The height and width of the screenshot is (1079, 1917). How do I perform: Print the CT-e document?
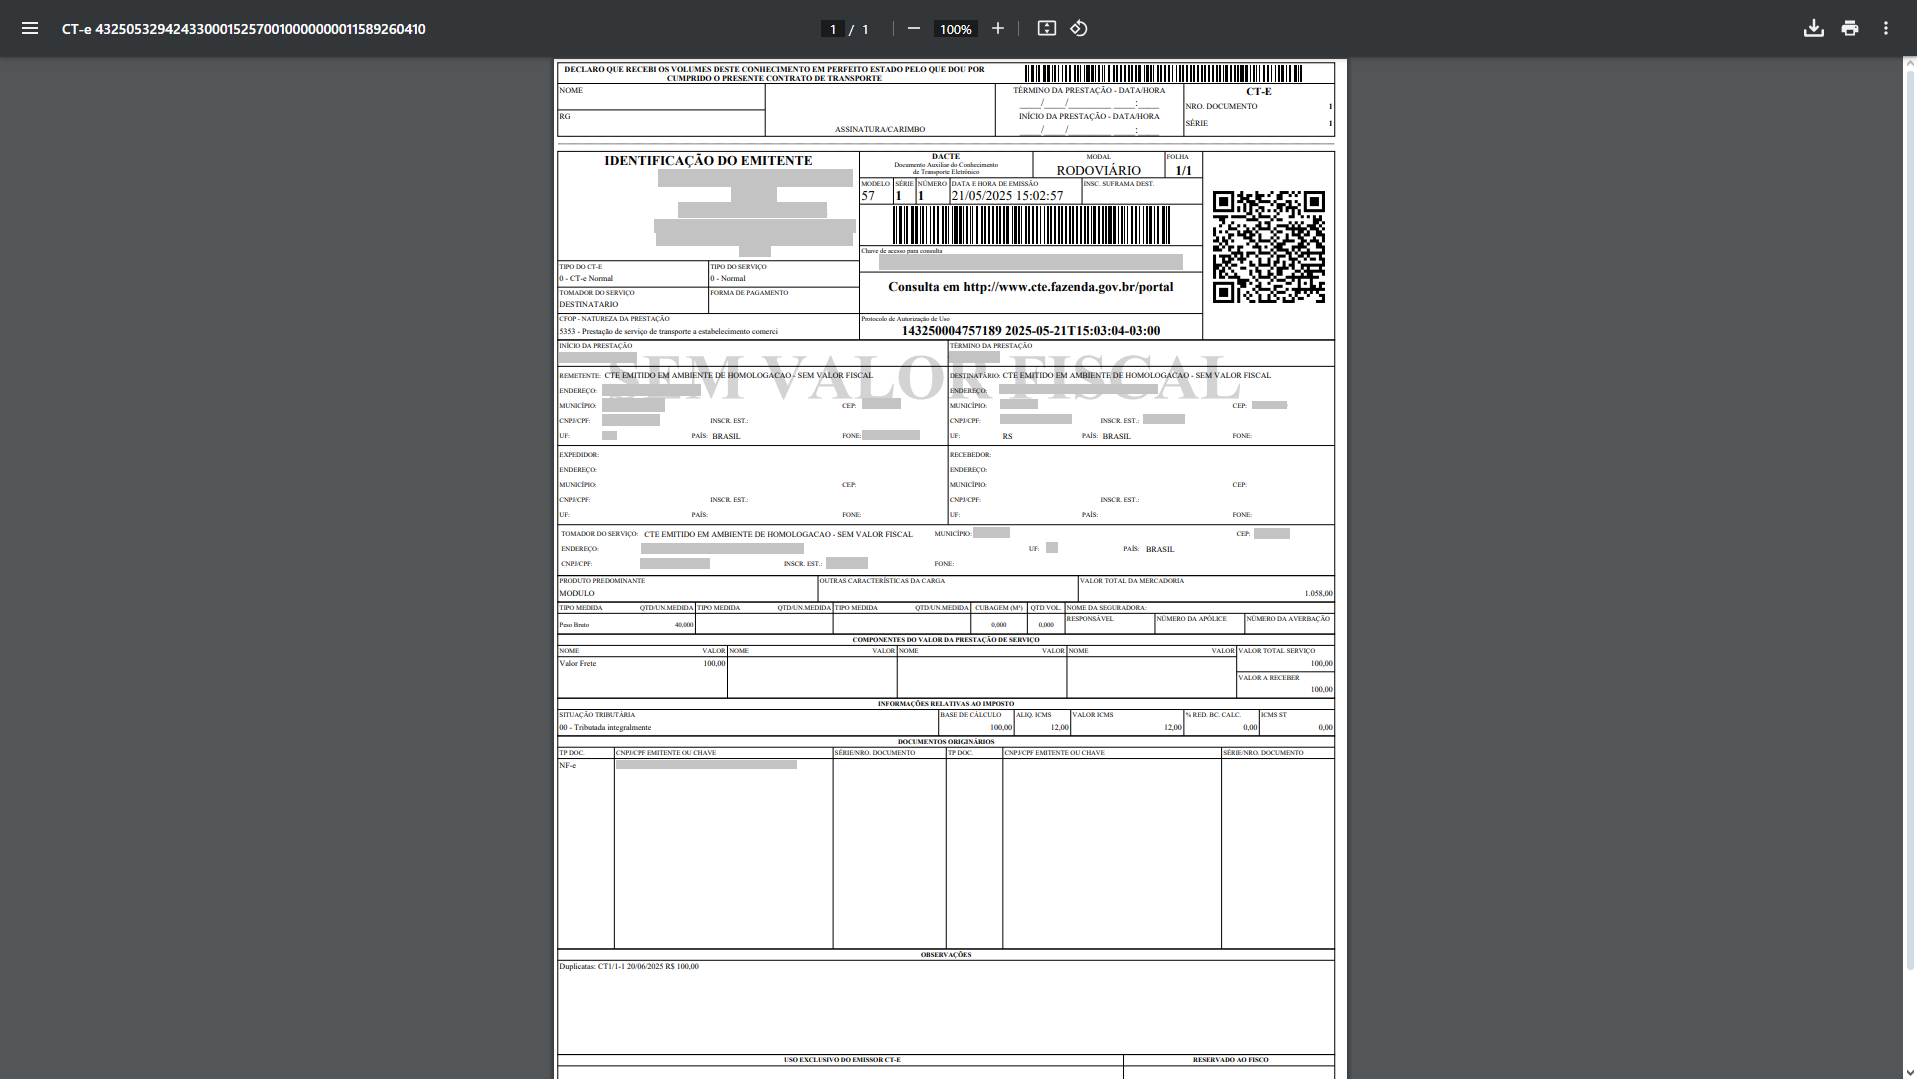pyautogui.click(x=1849, y=29)
